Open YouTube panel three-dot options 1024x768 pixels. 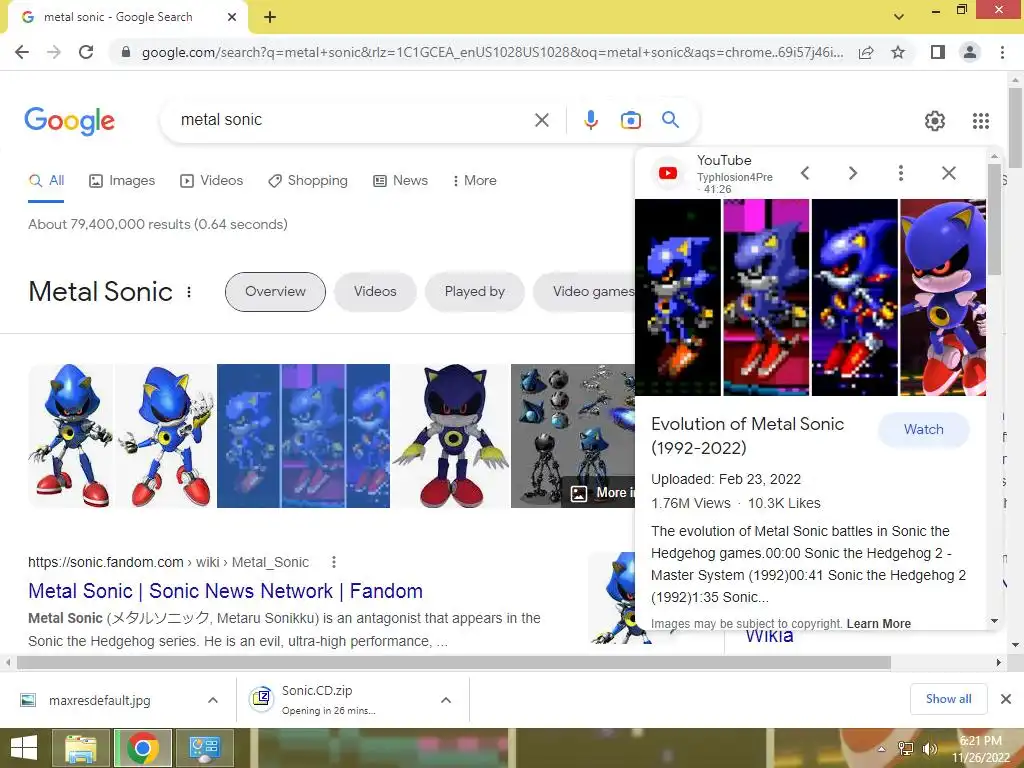[x=901, y=173]
